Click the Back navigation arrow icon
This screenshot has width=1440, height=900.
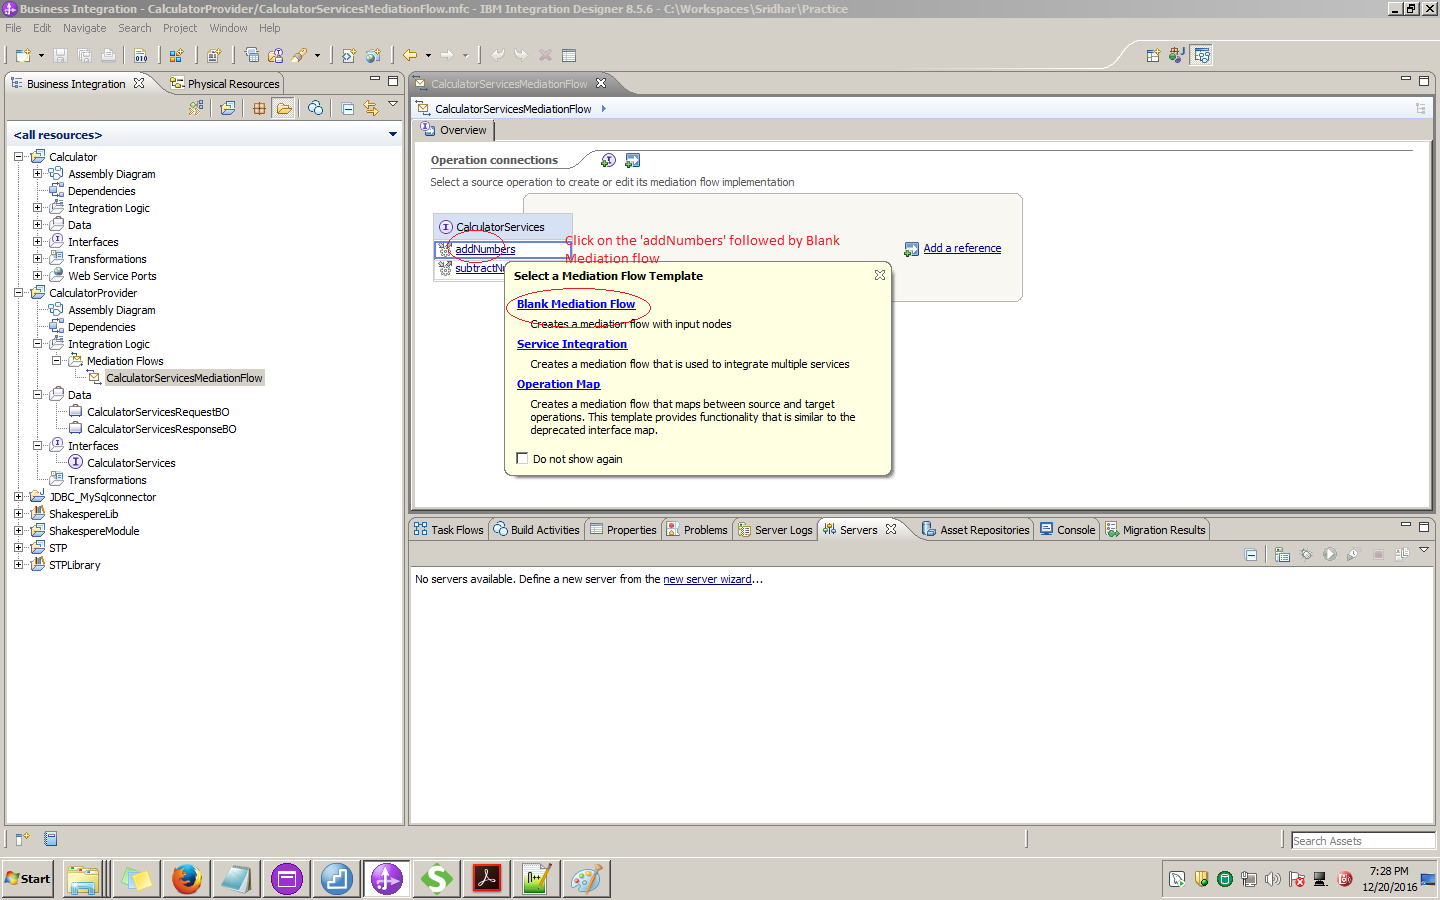[410, 55]
